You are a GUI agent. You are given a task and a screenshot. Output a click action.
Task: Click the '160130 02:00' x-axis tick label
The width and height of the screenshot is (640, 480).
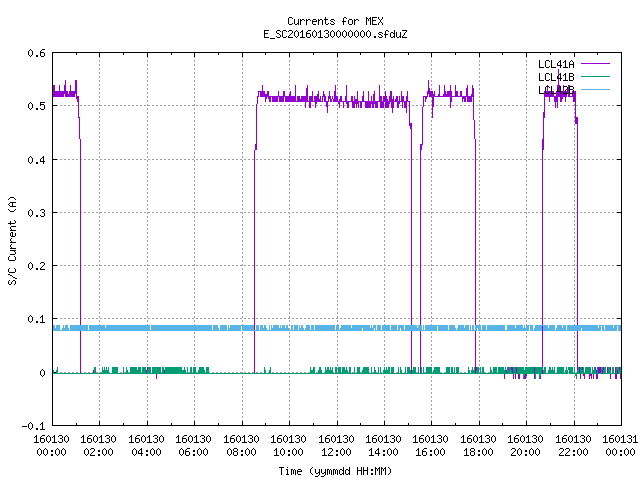pos(98,446)
